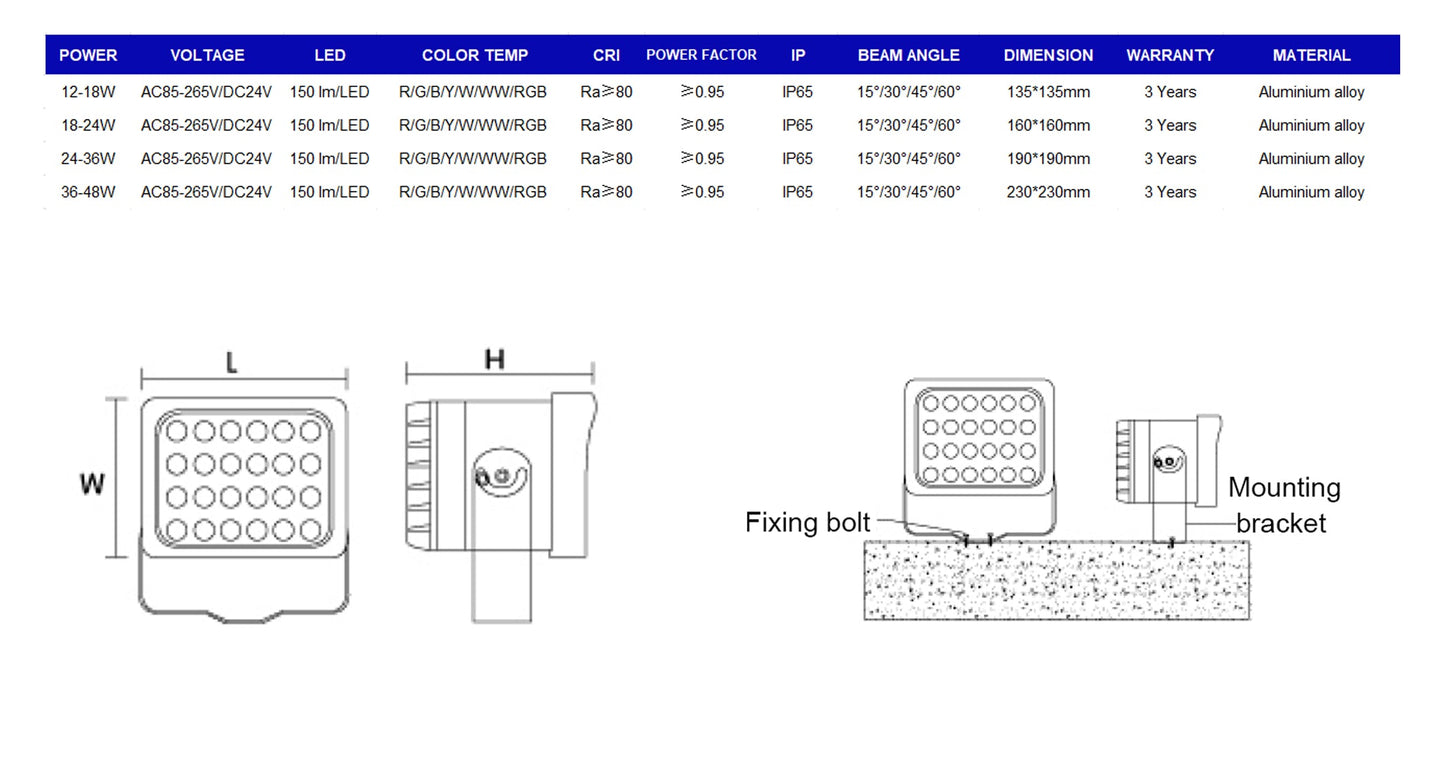Image resolution: width=1445 pixels, height=769 pixels.
Task: Click the speckled concrete mounting base
Action: (1056, 580)
